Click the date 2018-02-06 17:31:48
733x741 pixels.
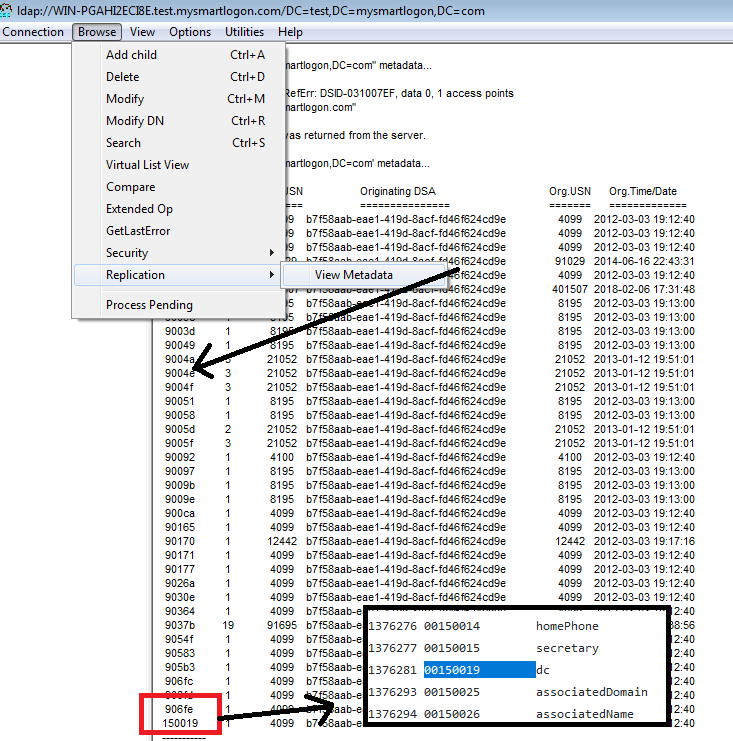point(644,289)
